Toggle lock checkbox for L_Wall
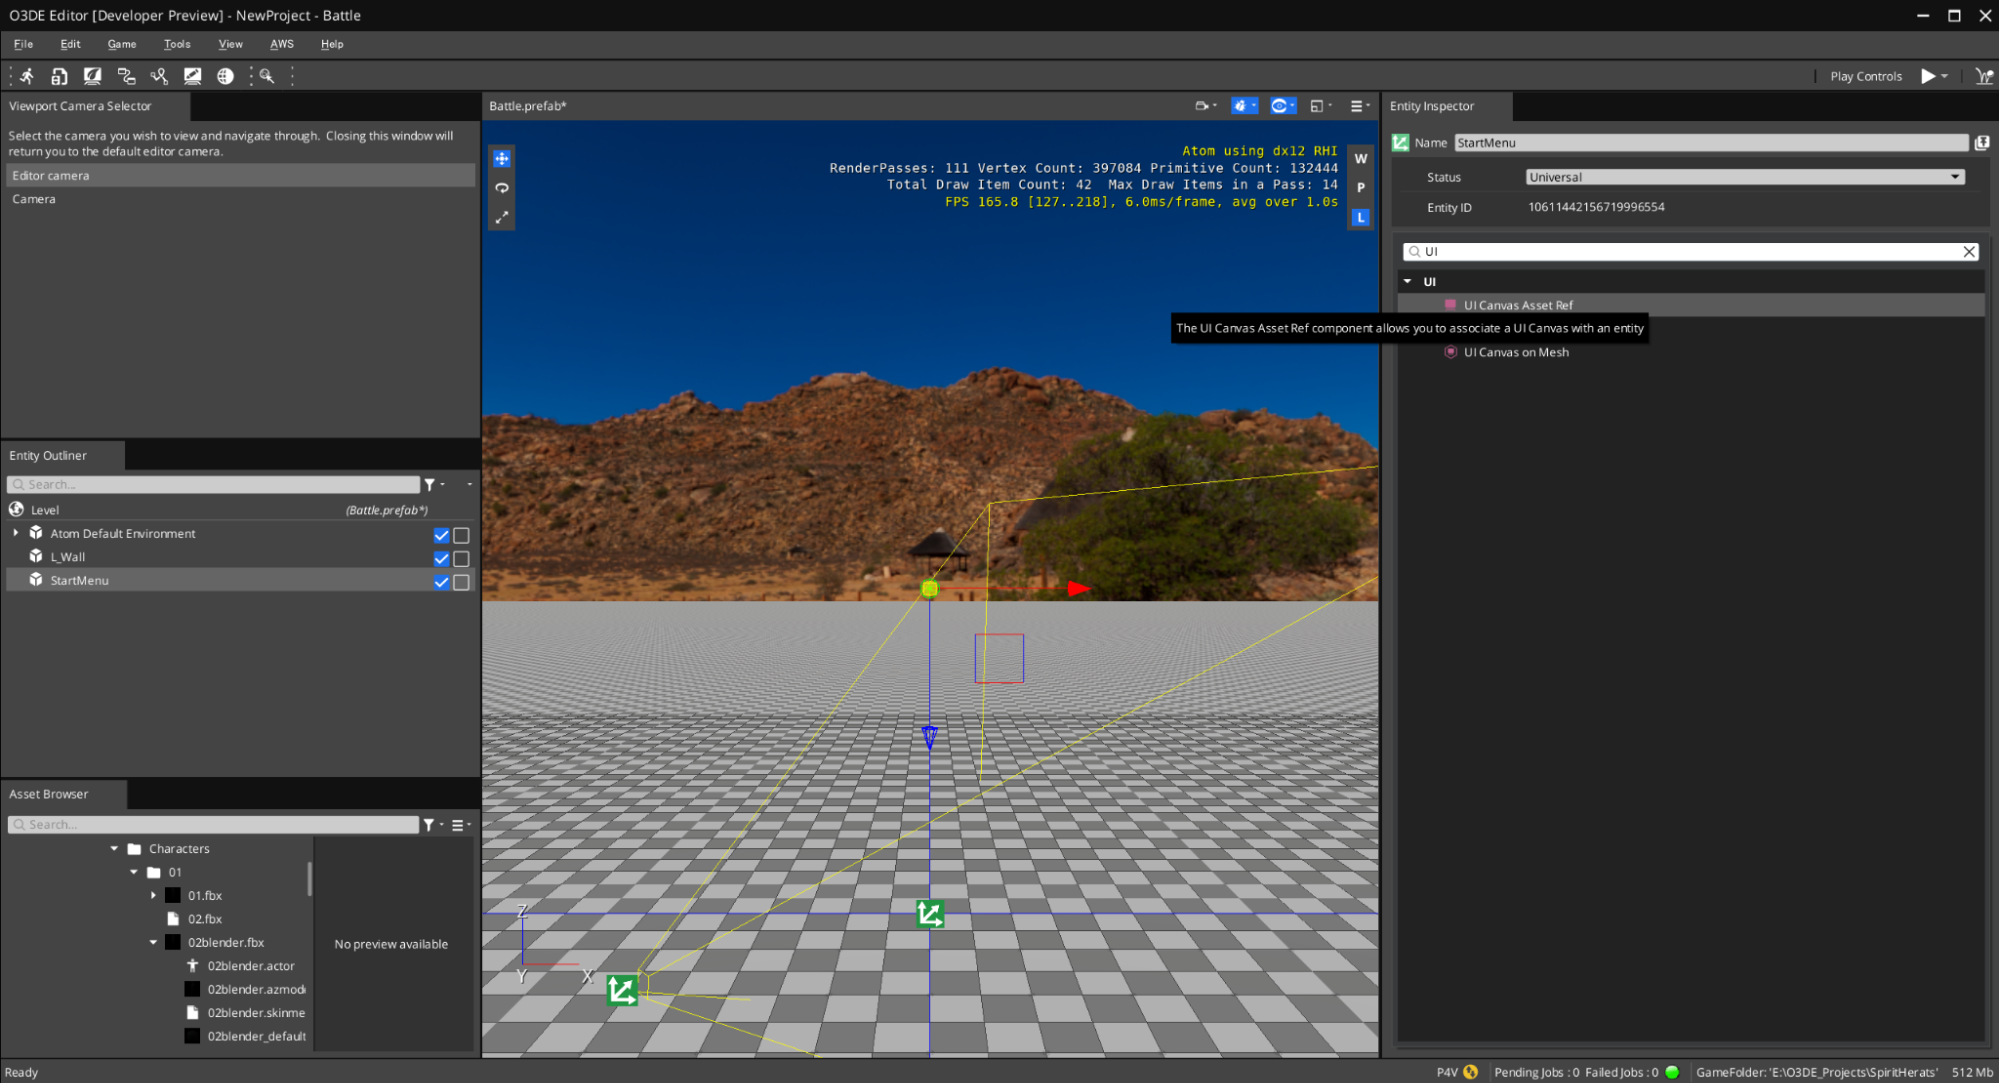This screenshot has height=1084, width=1999. [x=461, y=558]
